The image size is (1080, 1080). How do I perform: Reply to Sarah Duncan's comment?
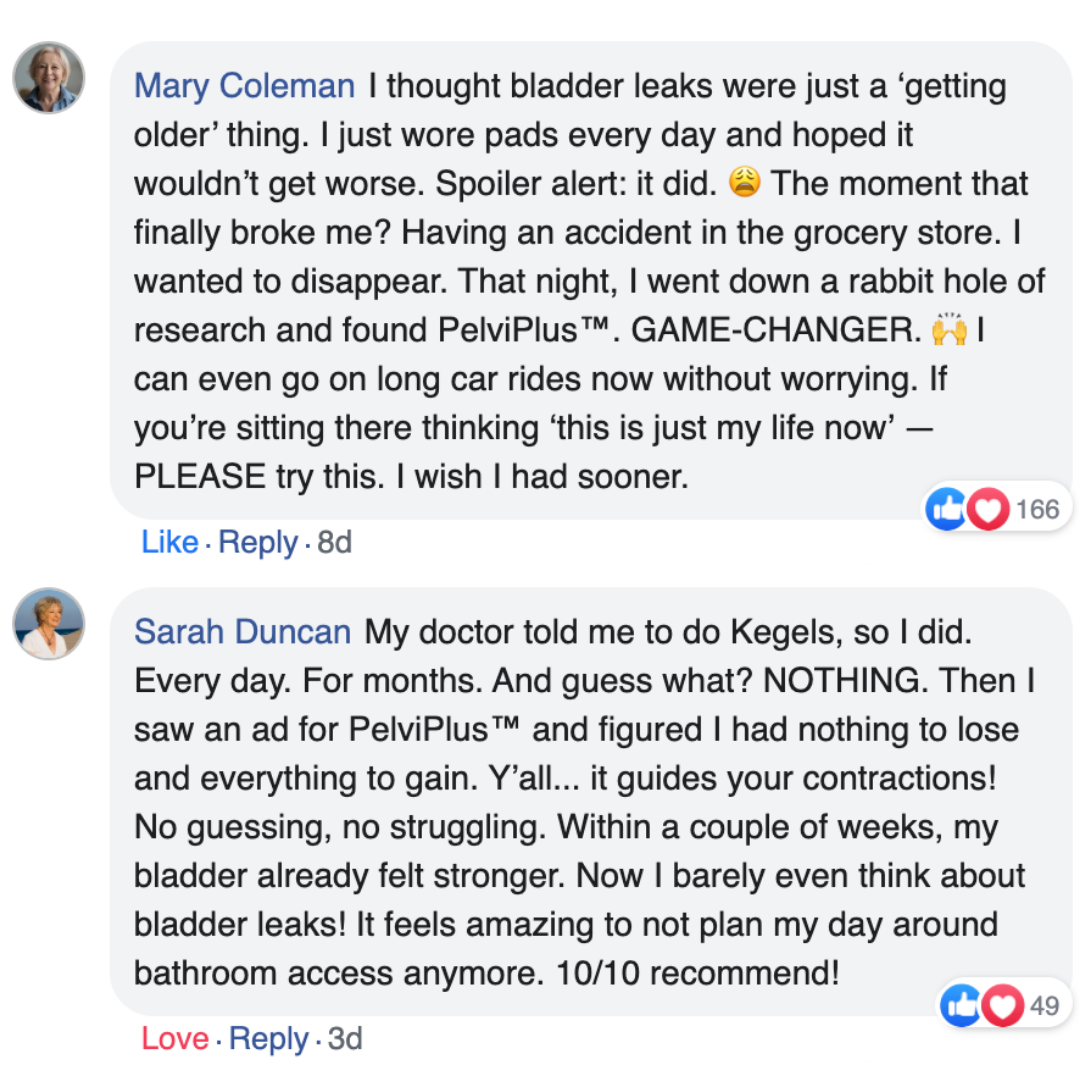(x=268, y=1038)
